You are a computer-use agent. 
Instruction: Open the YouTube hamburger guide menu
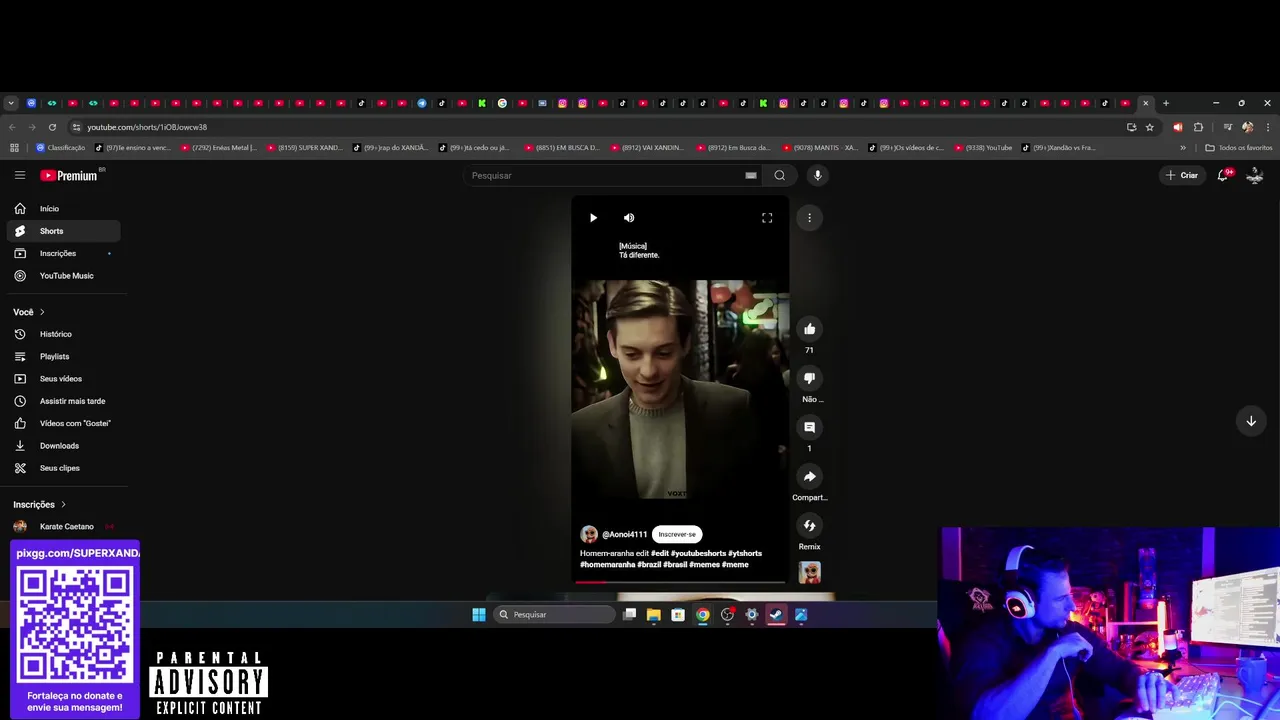click(19, 175)
